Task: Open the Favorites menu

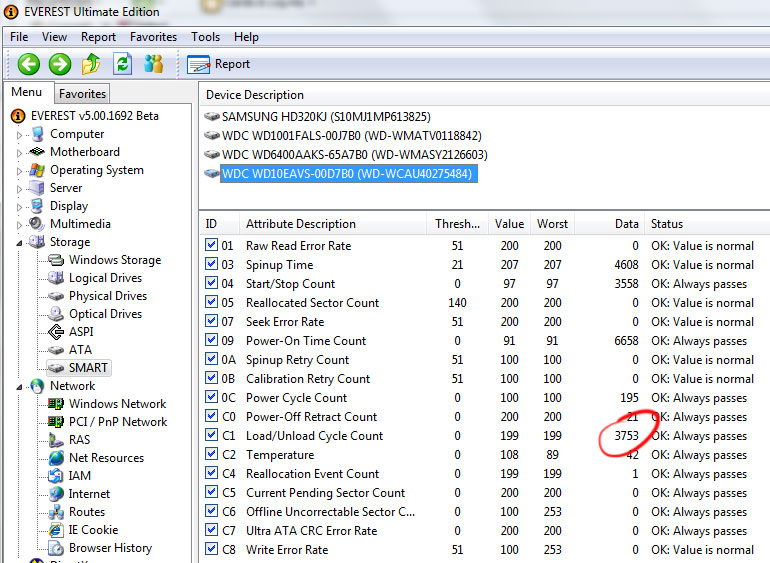Action: (x=153, y=37)
